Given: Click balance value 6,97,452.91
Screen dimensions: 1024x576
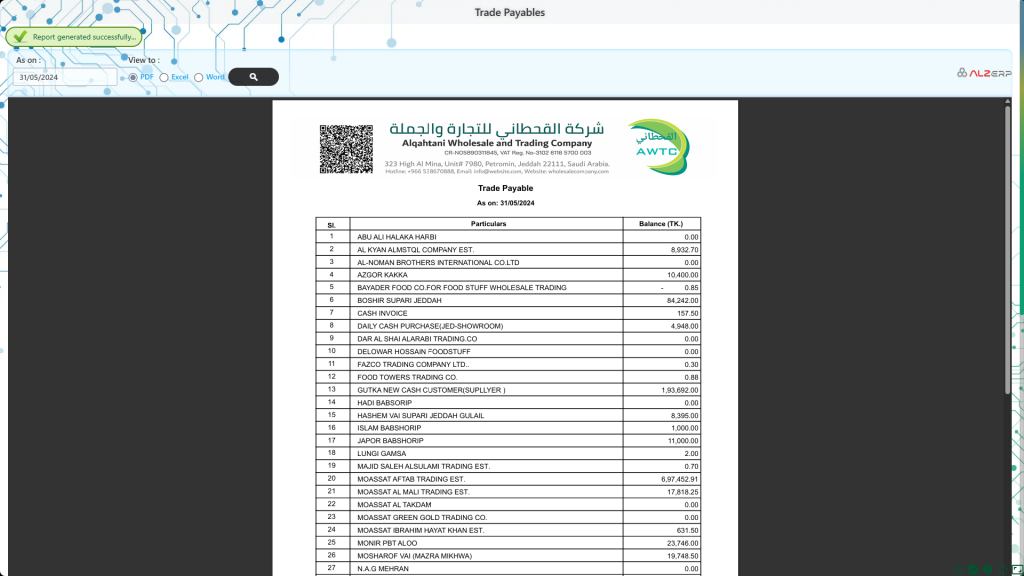Looking at the screenshot, I should pos(679,479).
